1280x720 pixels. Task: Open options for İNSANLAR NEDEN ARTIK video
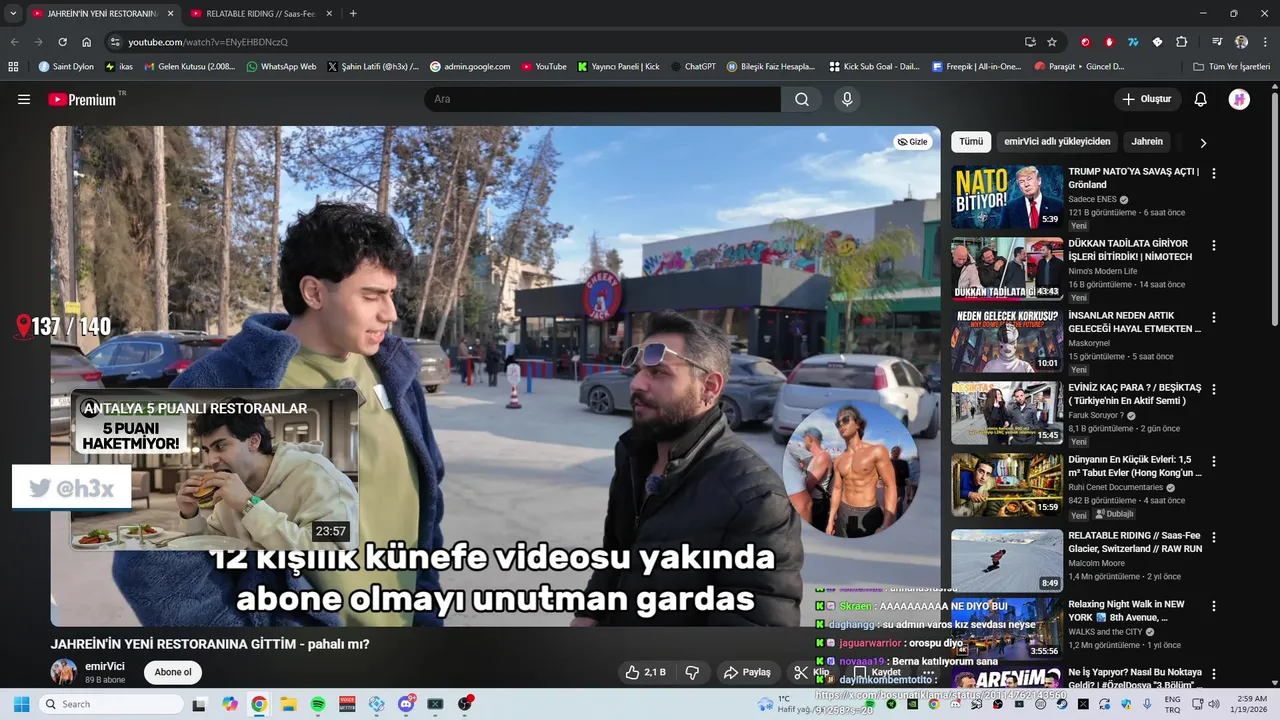[1214, 317]
